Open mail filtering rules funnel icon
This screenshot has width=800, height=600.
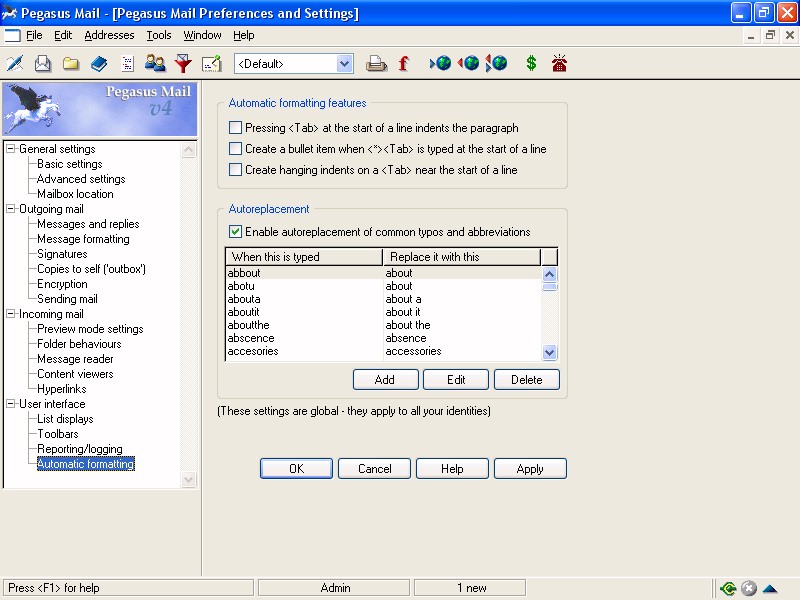[x=183, y=63]
